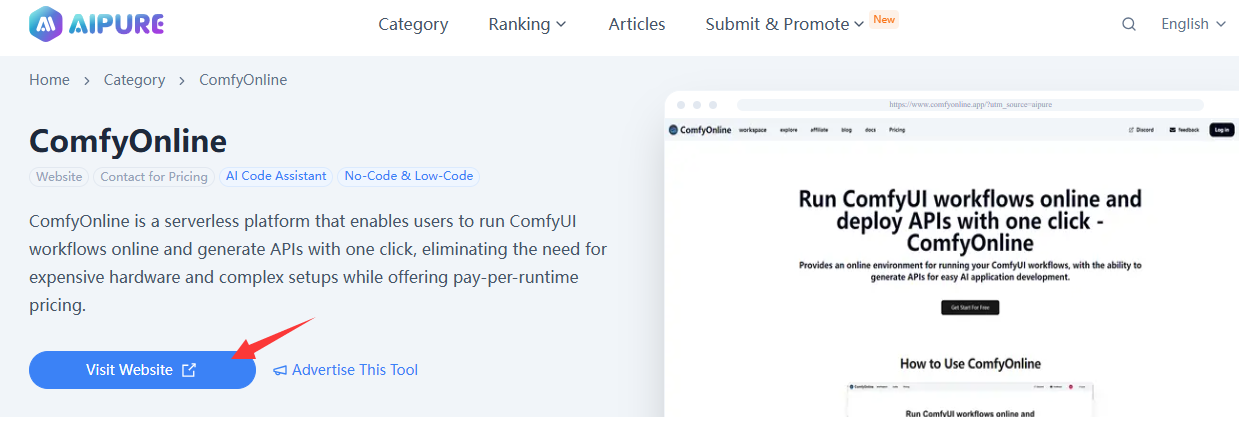
Task: Click the Visit Website button
Action: pos(142,370)
